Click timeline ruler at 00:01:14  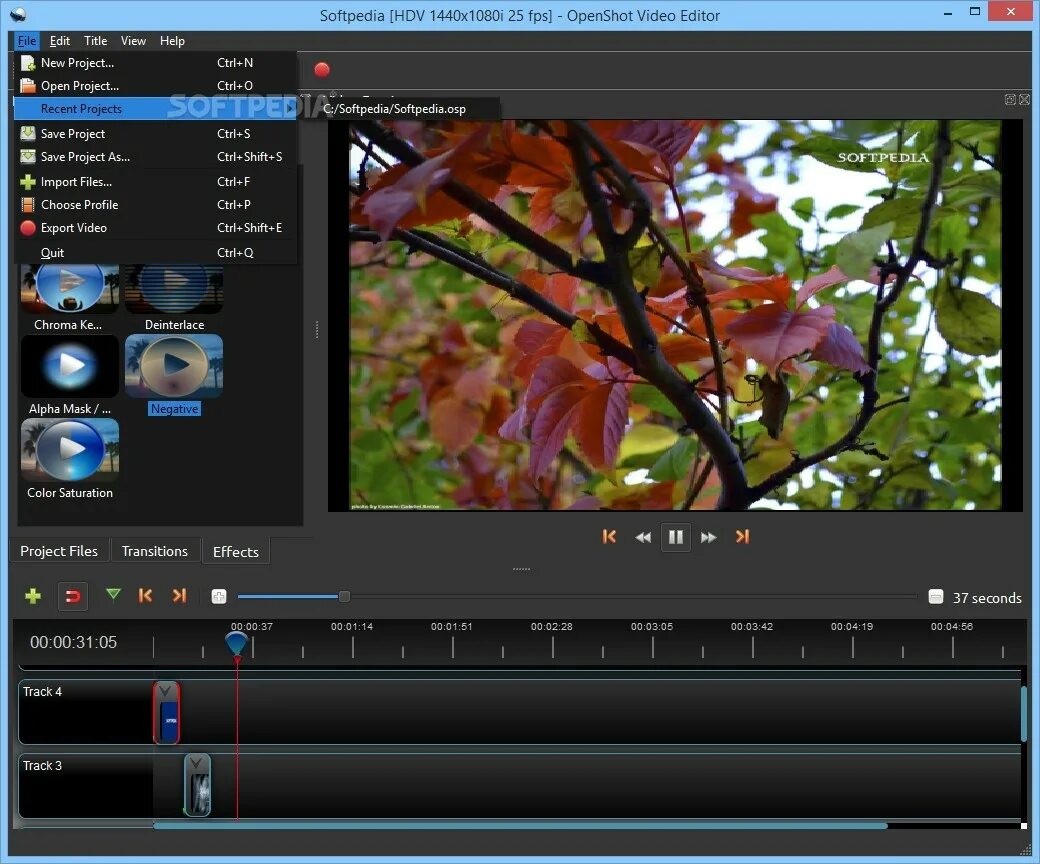352,627
